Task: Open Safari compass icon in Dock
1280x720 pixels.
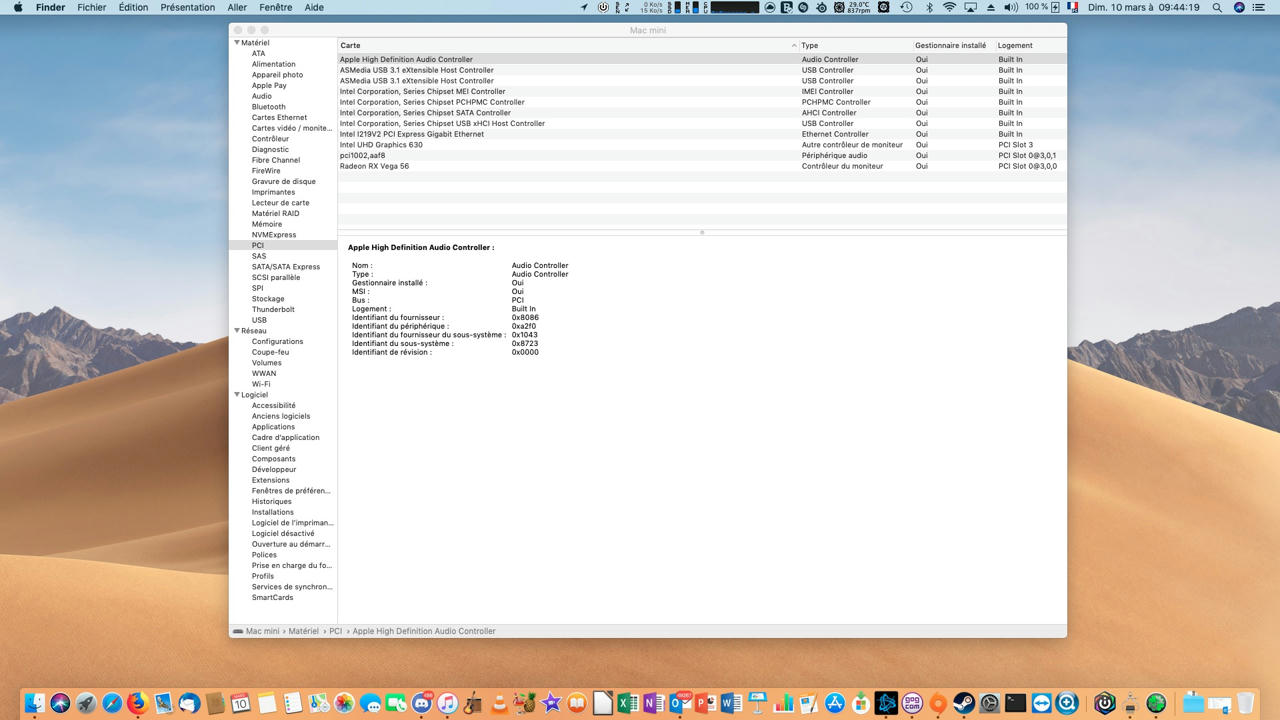Action: 112,703
